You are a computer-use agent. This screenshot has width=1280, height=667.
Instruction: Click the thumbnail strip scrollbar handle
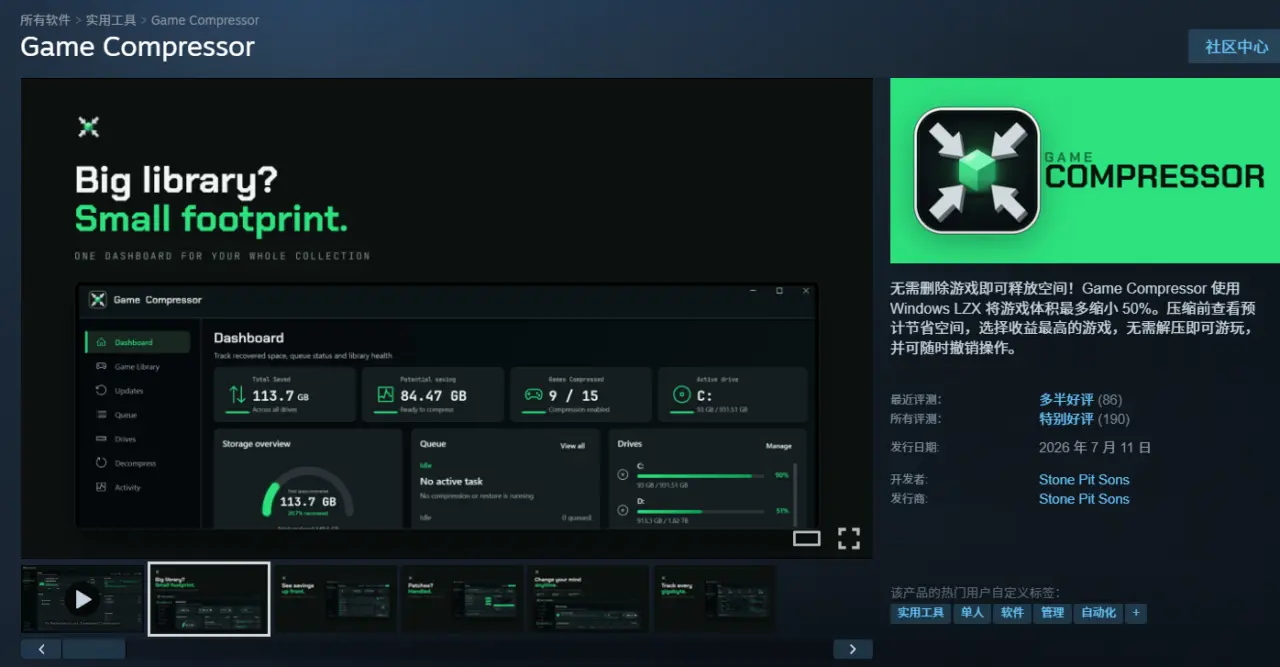click(94, 649)
